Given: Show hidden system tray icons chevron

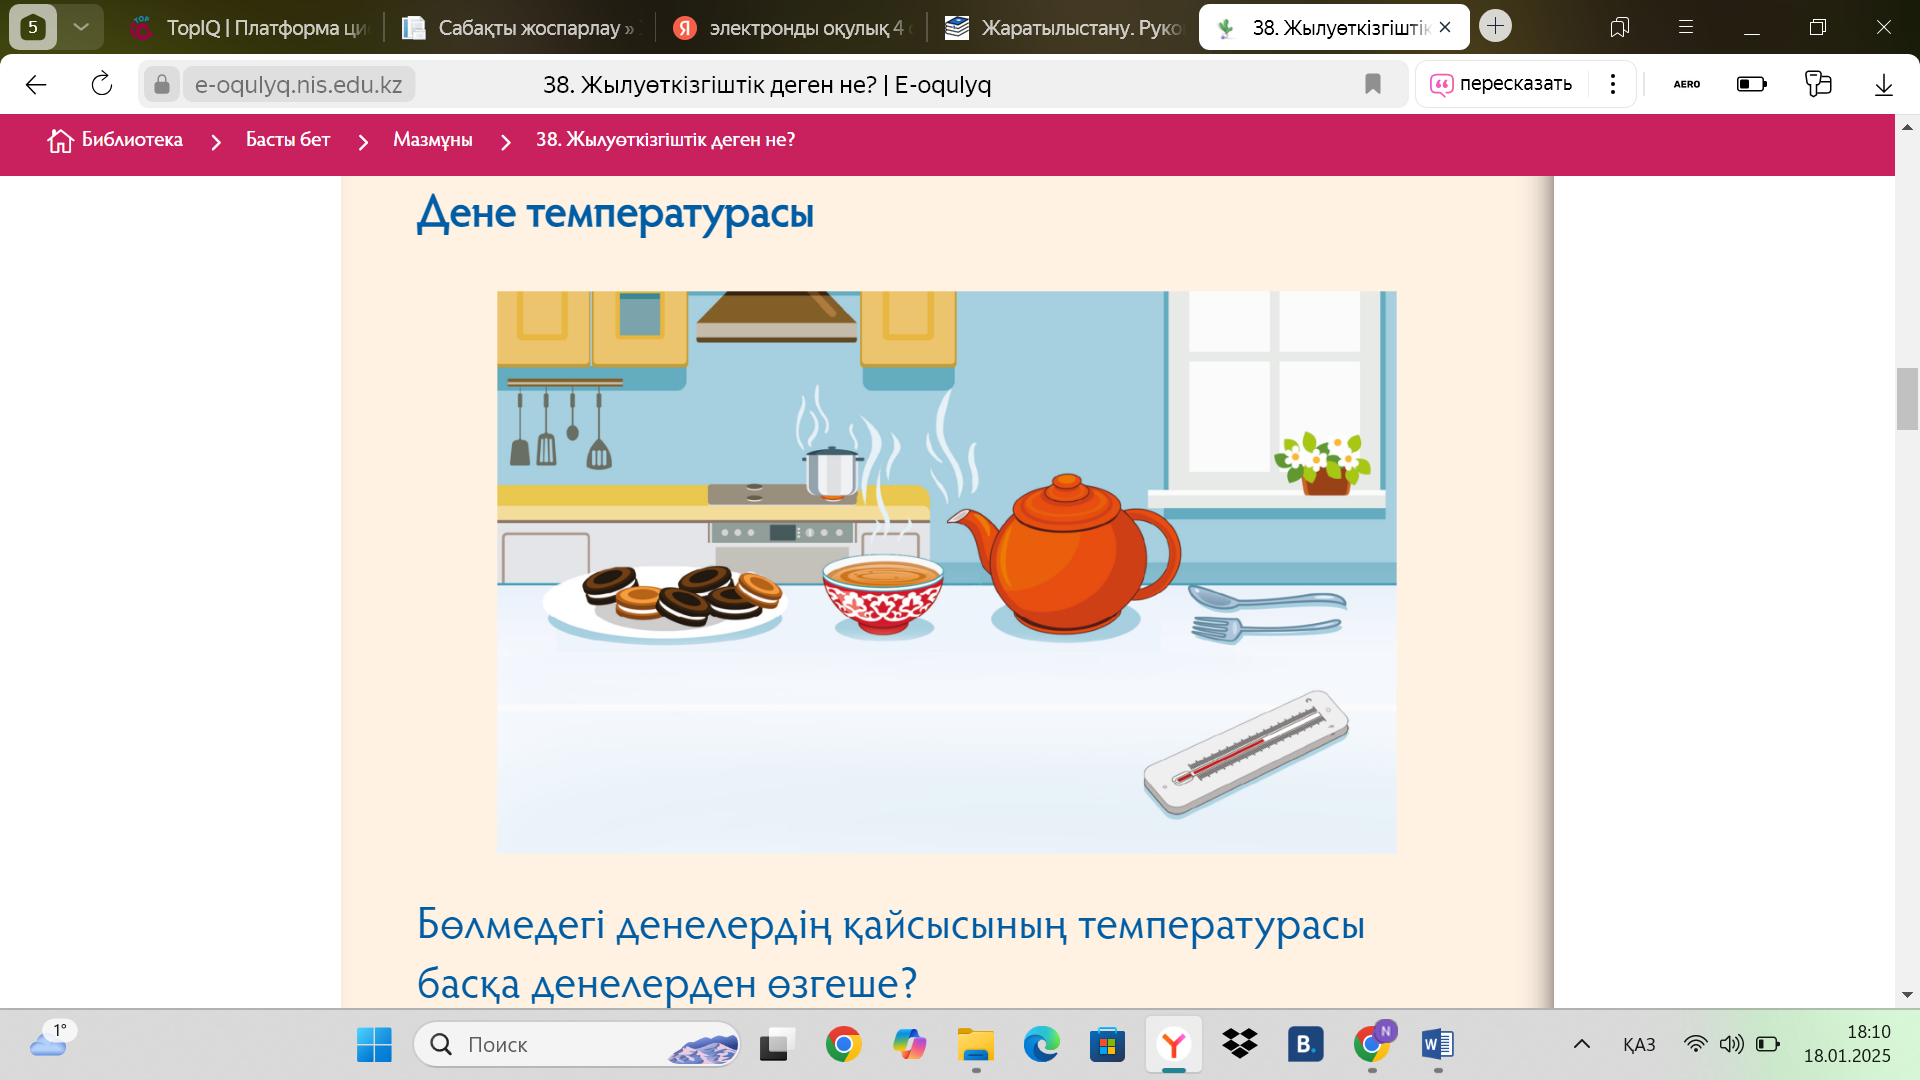Looking at the screenshot, I should [x=1581, y=1044].
